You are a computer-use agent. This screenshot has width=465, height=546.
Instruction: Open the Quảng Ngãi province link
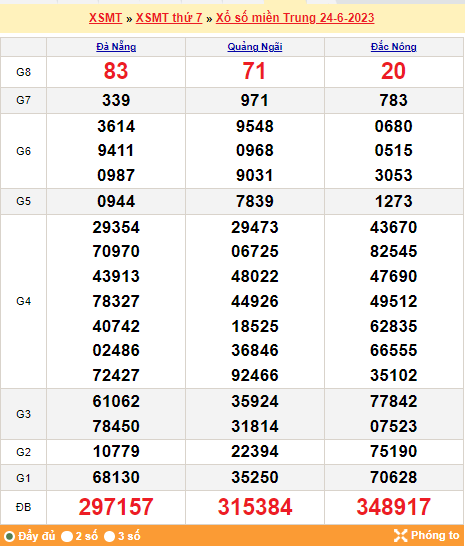tap(255, 47)
